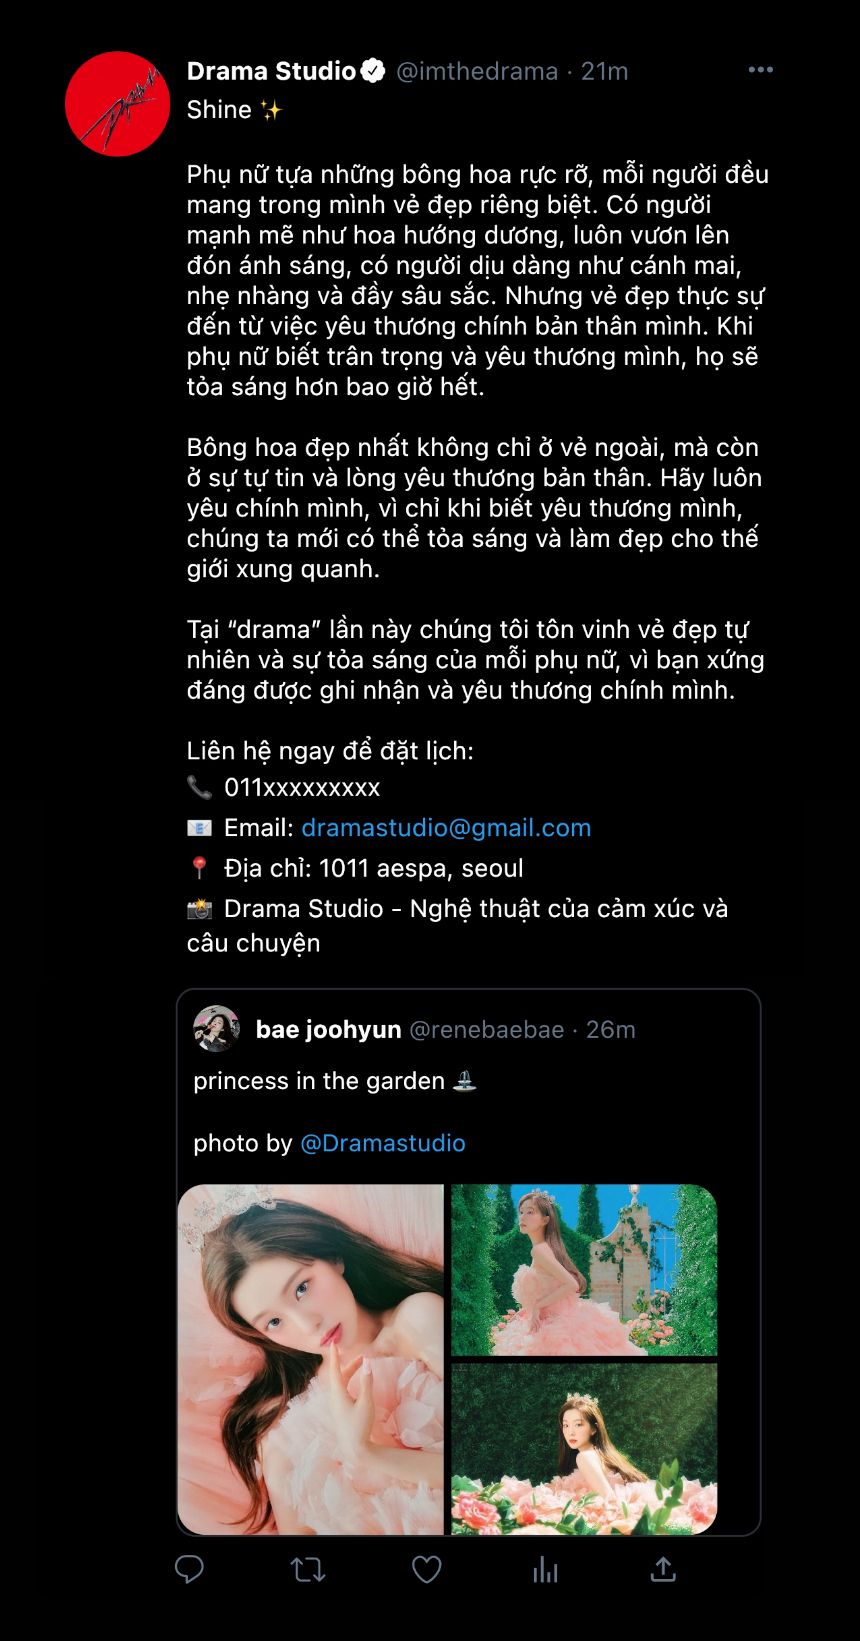Open the 21m tweet timestamp

point(605,71)
